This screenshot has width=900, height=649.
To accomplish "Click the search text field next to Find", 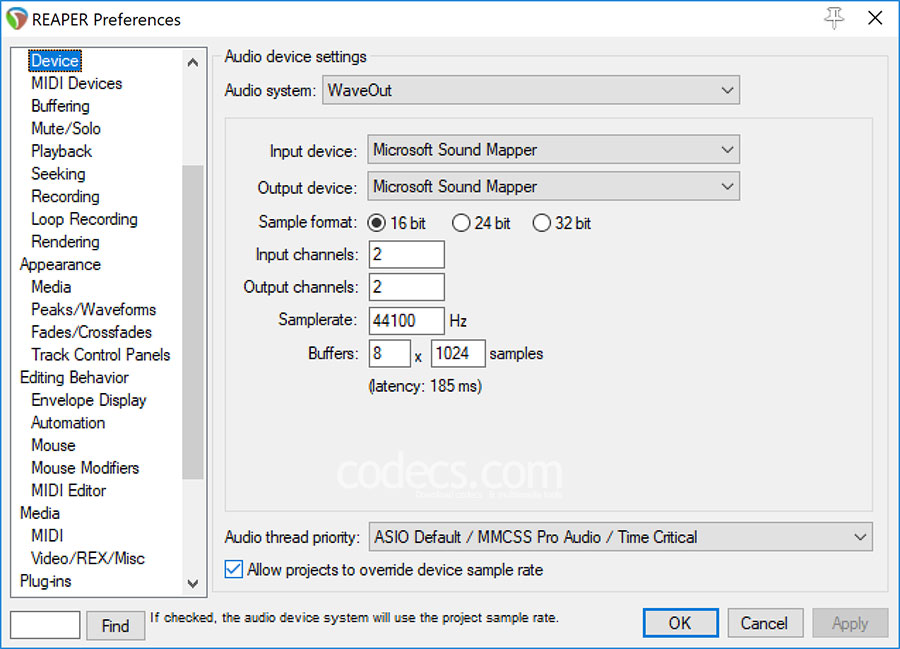I will point(45,625).
